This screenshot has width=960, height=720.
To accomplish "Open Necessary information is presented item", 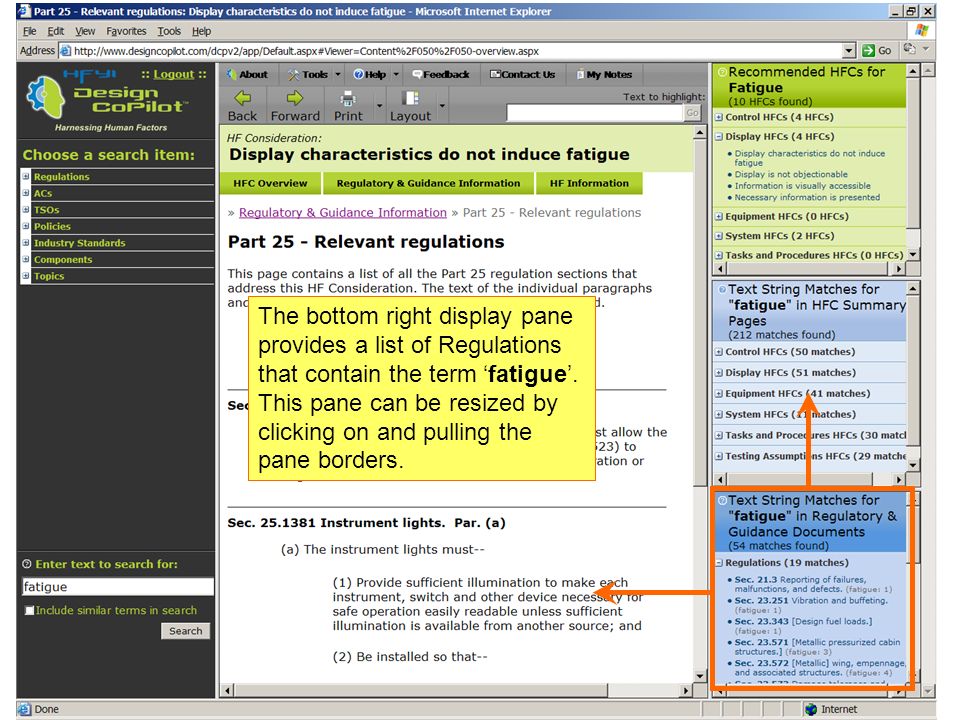I will 807,197.
